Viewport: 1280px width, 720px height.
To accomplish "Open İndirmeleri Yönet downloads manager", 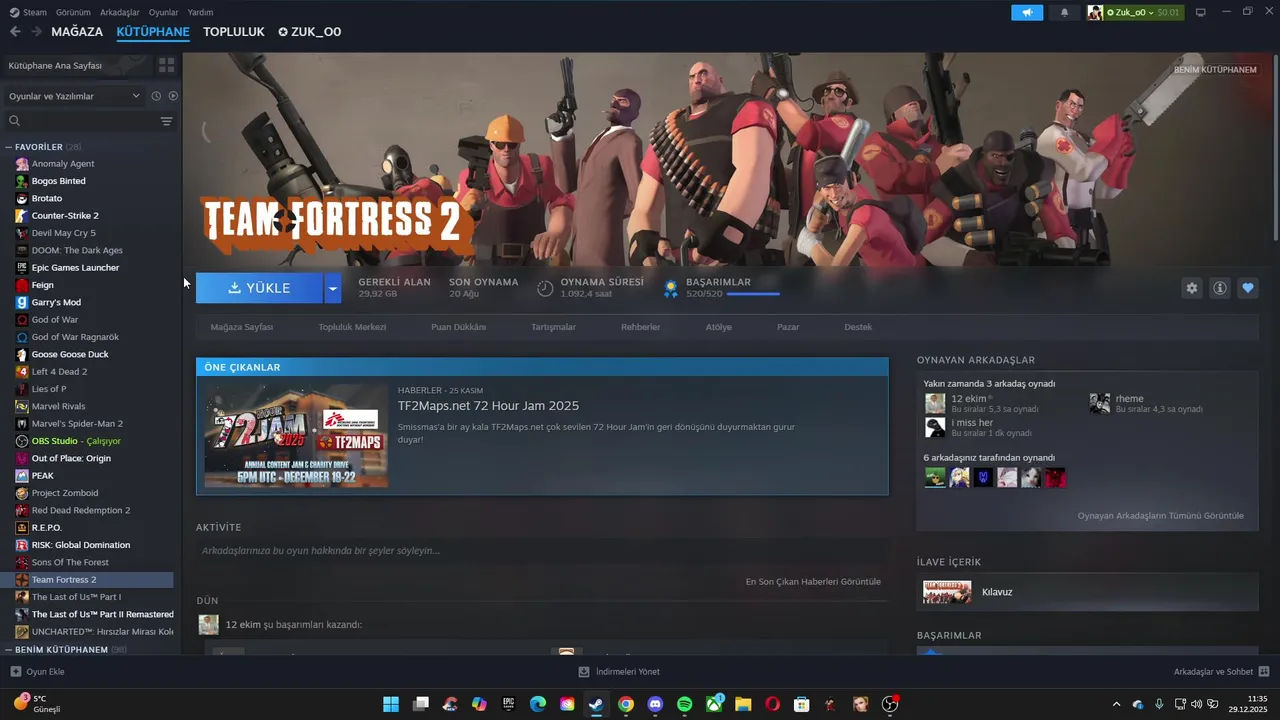I will coord(619,672).
